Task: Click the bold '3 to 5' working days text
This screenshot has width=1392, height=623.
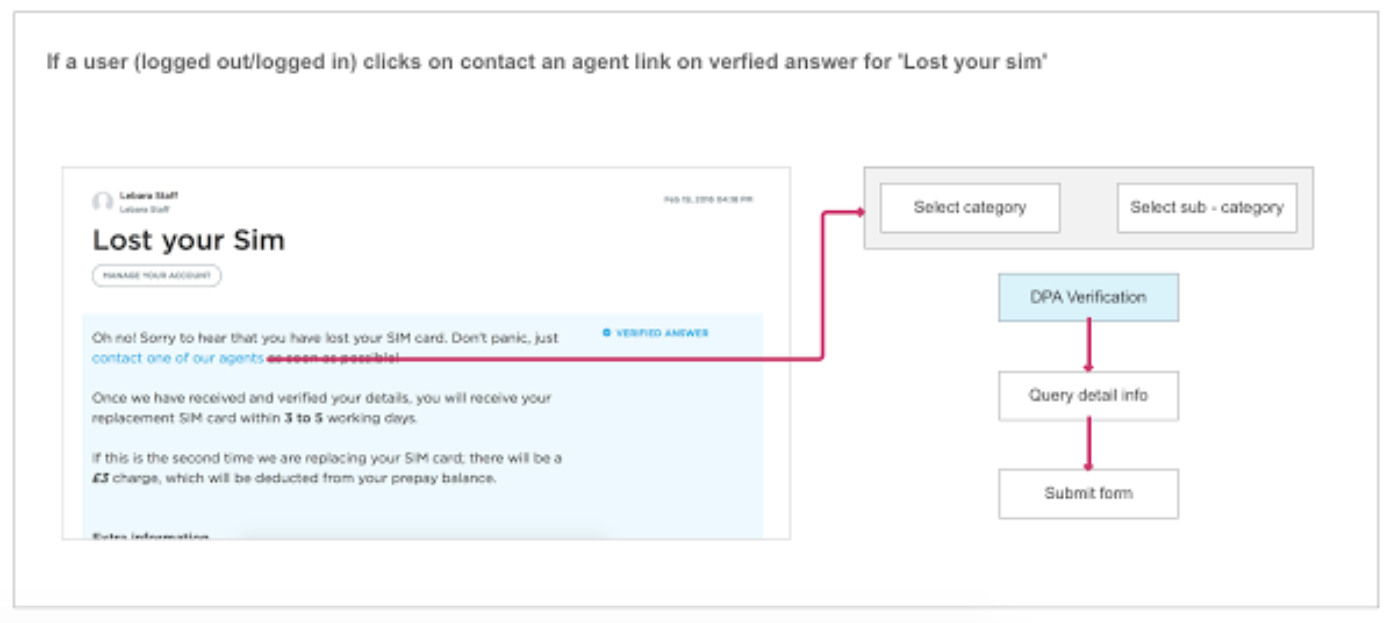Action: click(x=305, y=418)
